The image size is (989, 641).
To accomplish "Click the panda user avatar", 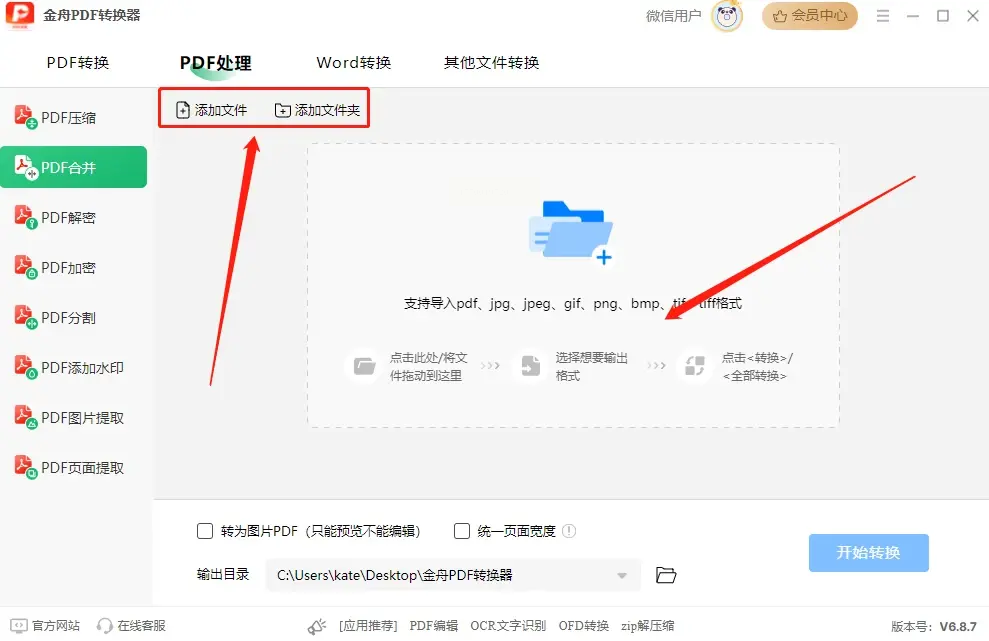I will coord(727,16).
